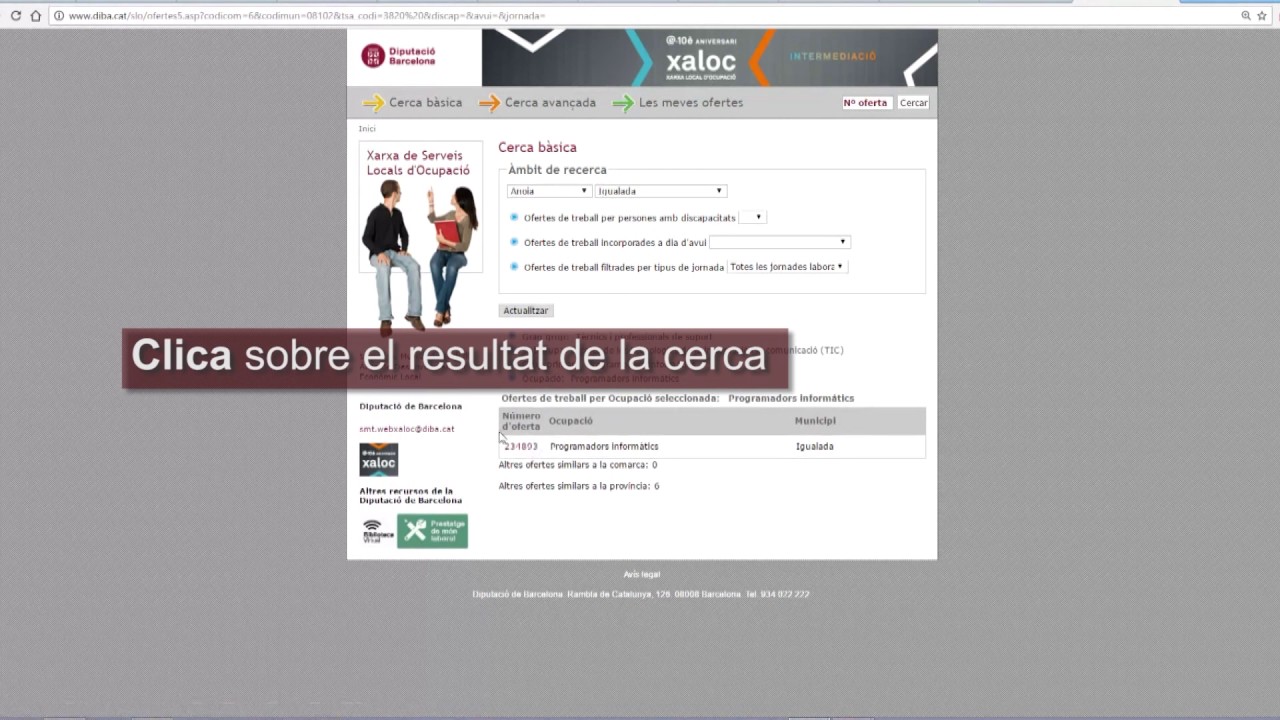Click the Municipi column header

coord(815,421)
